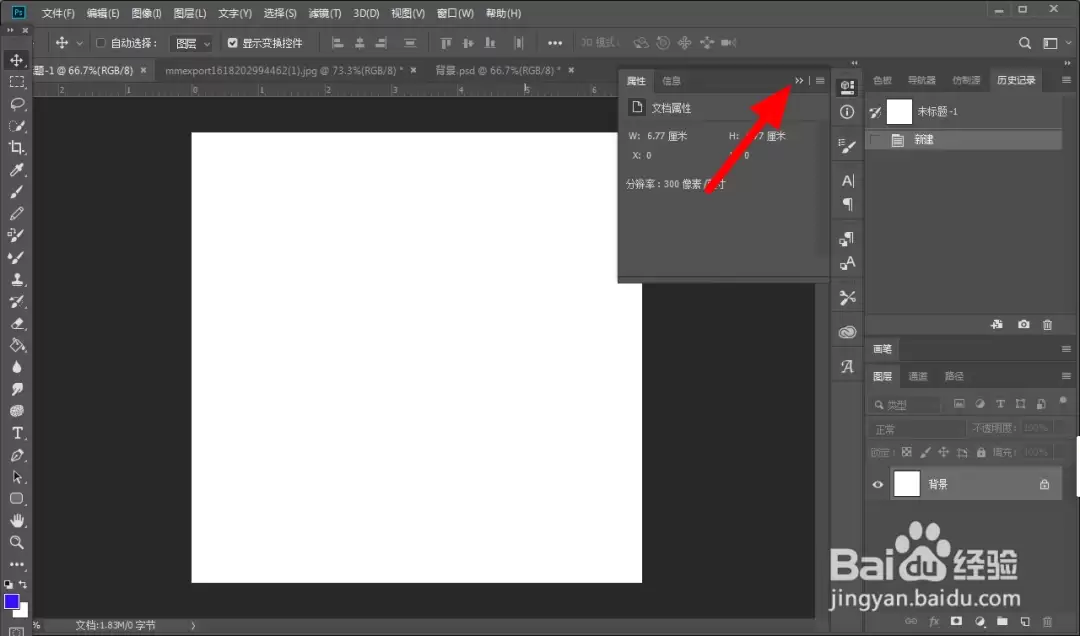Open the Character panel icon

click(x=847, y=181)
